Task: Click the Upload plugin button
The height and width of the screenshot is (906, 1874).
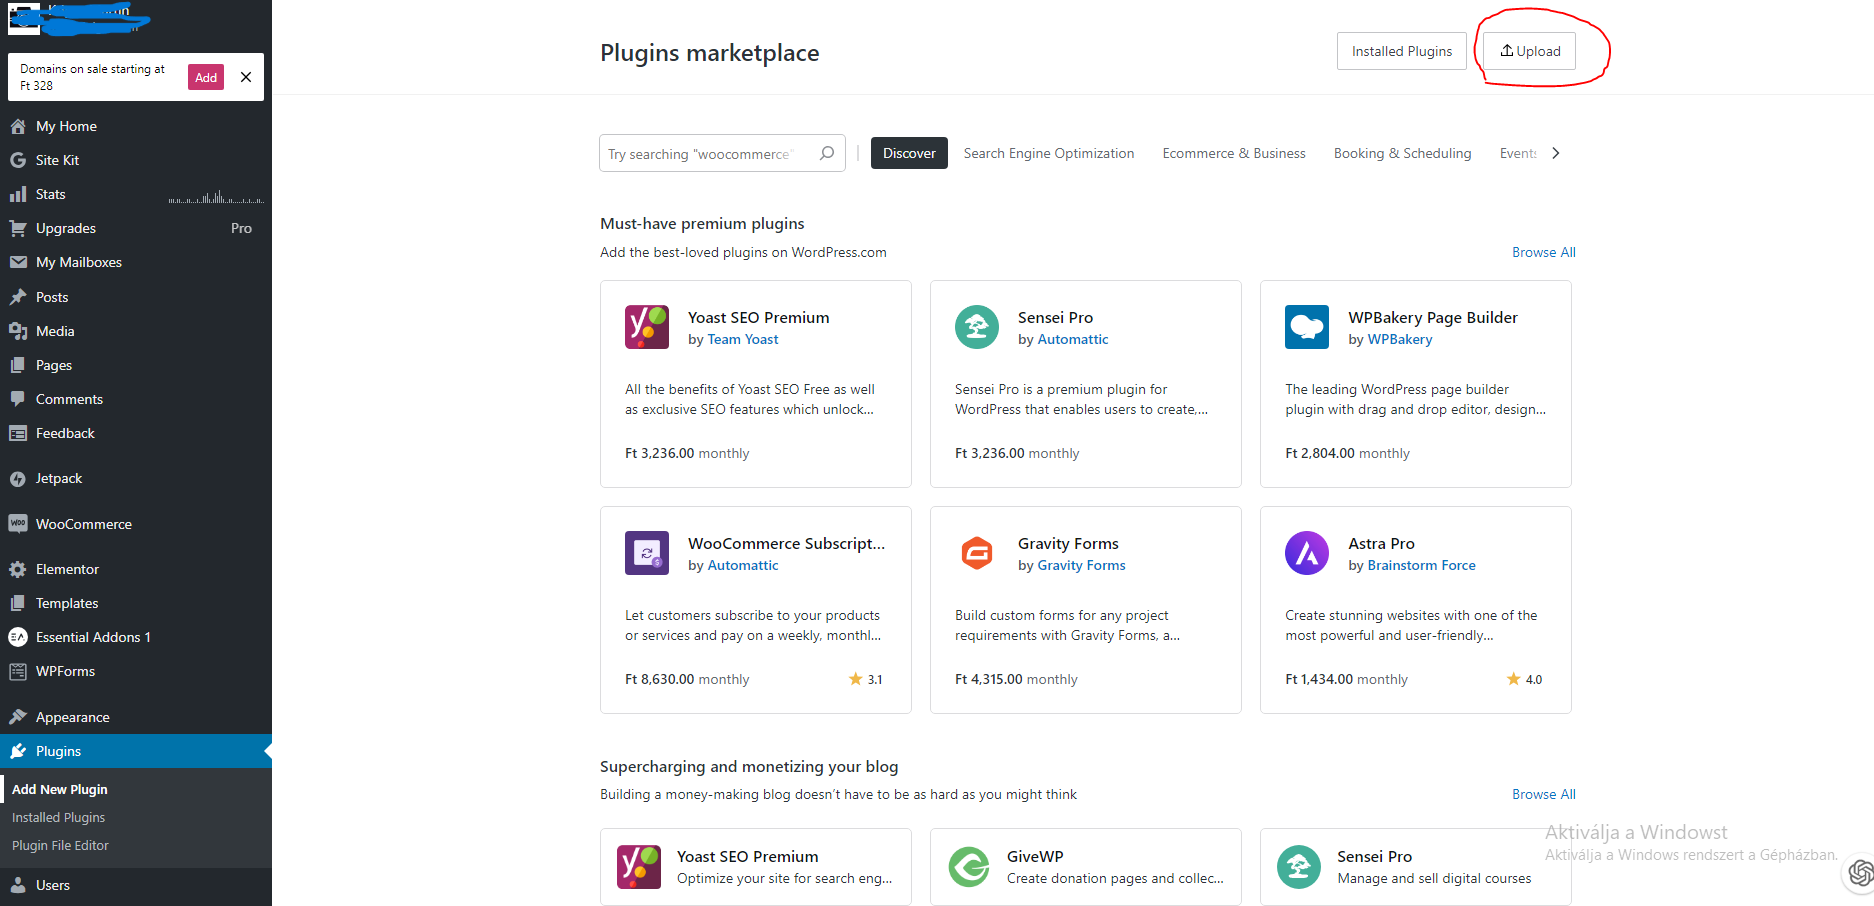Action: coord(1530,51)
